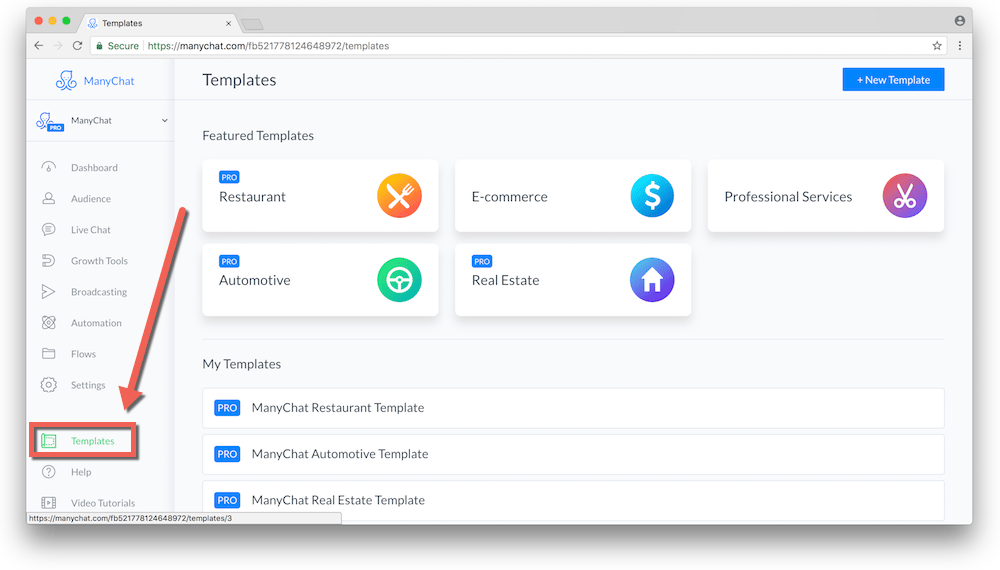Click the PRO badge of Real Estate Template row
1000x570 pixels.
(227, 501)
